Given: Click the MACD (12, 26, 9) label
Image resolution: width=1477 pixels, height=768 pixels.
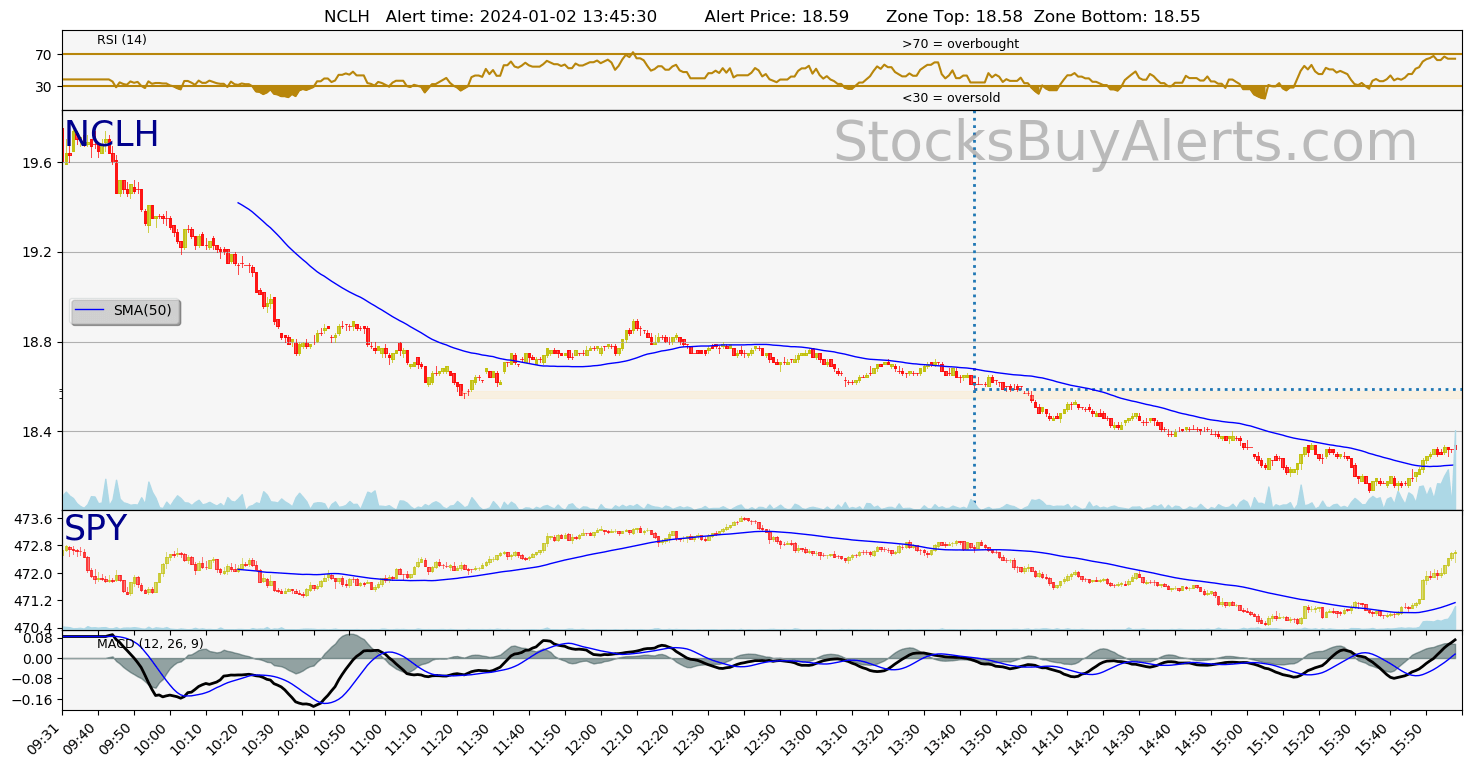Looking at the screenshot, I should [150, 644].
